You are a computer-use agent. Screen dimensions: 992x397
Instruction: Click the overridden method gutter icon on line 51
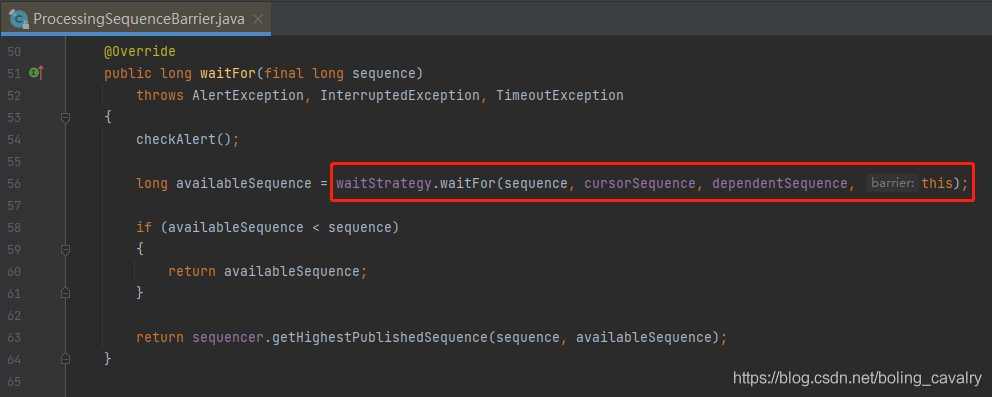tap(36, 73)
